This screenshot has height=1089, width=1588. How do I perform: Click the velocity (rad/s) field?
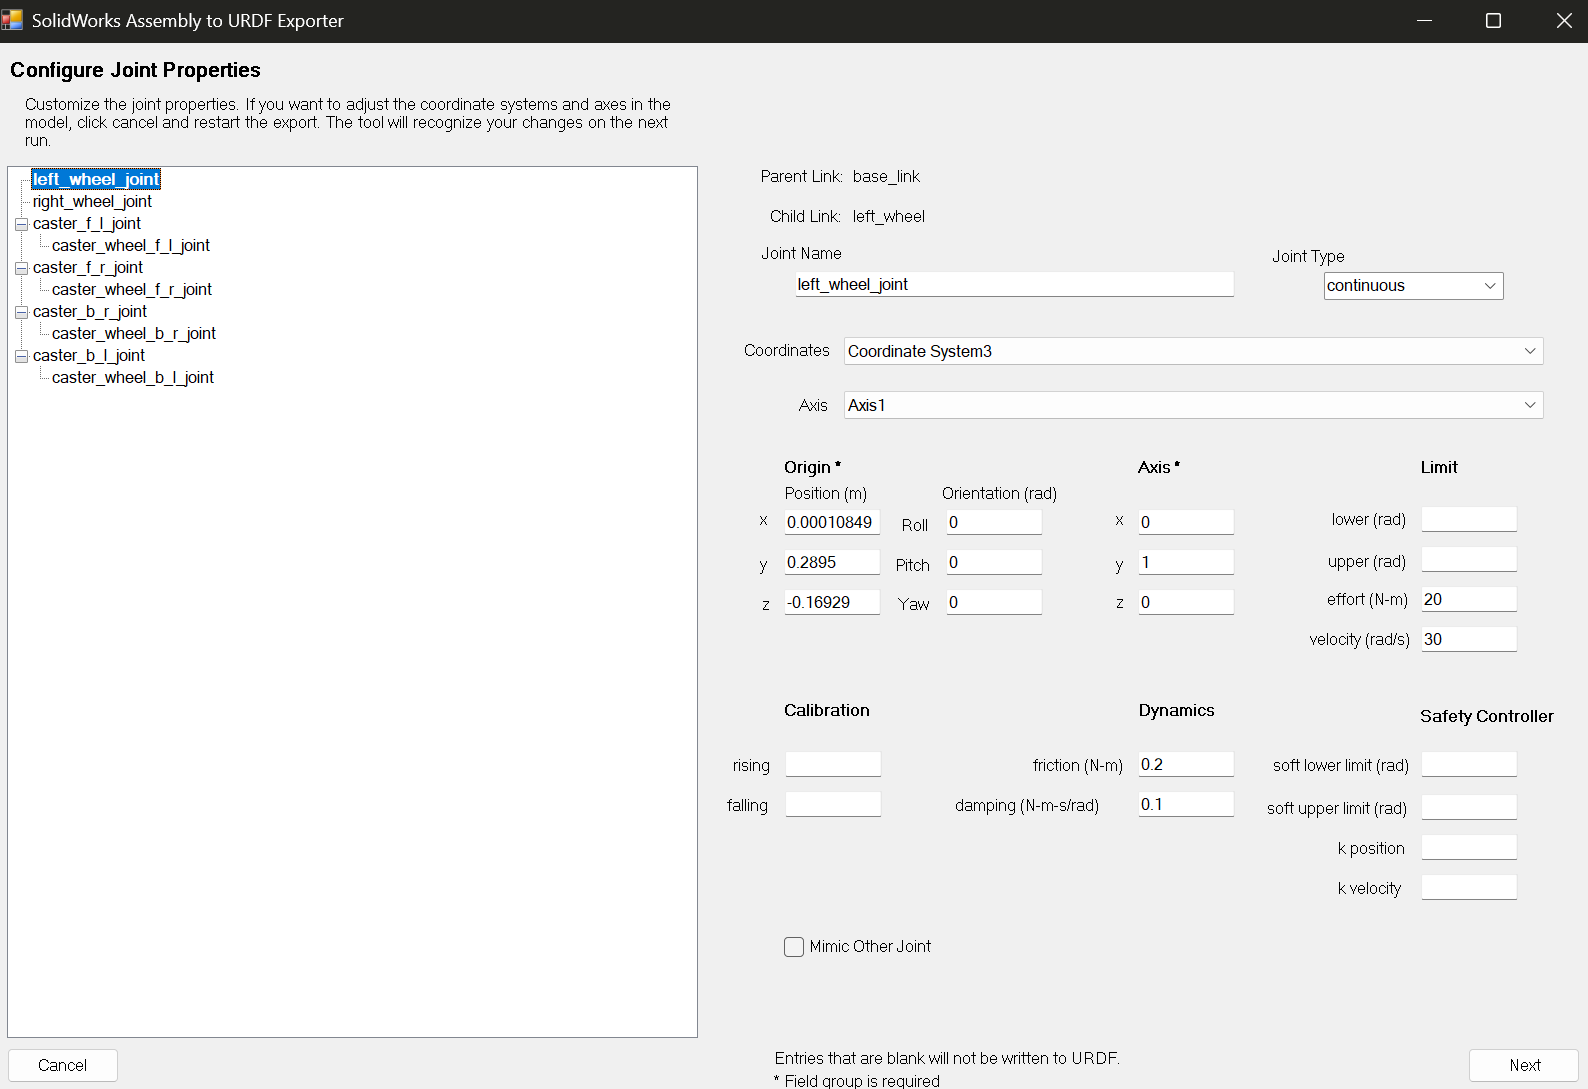tap(1469, 639)
